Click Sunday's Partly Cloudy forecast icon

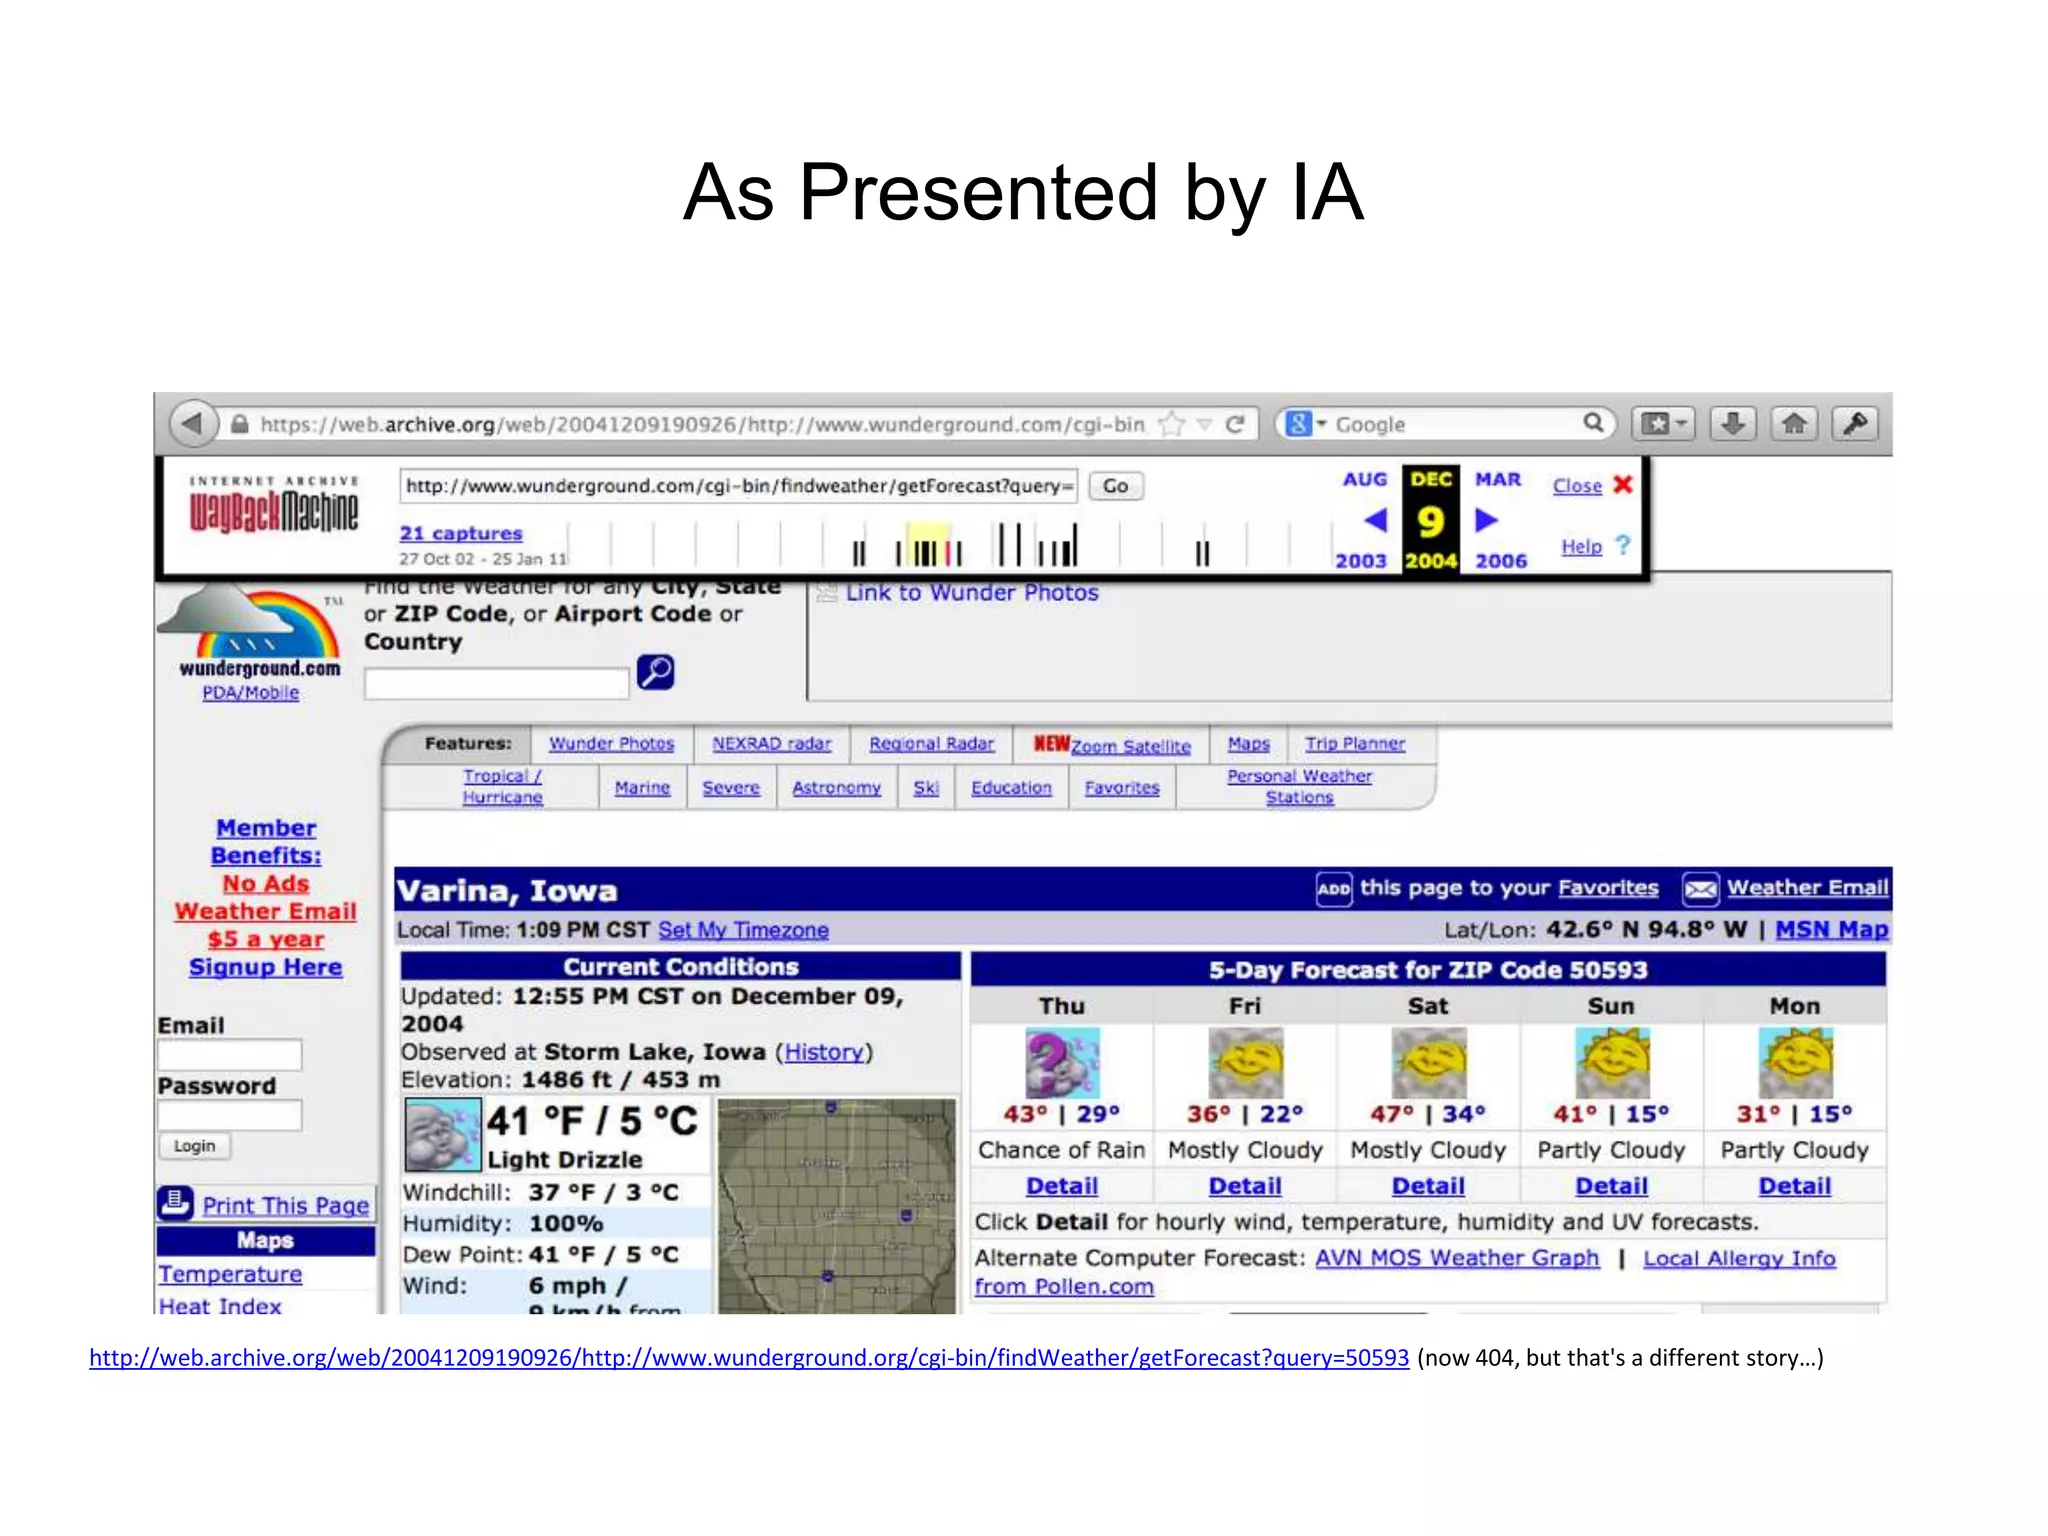coord(1612,1062)
